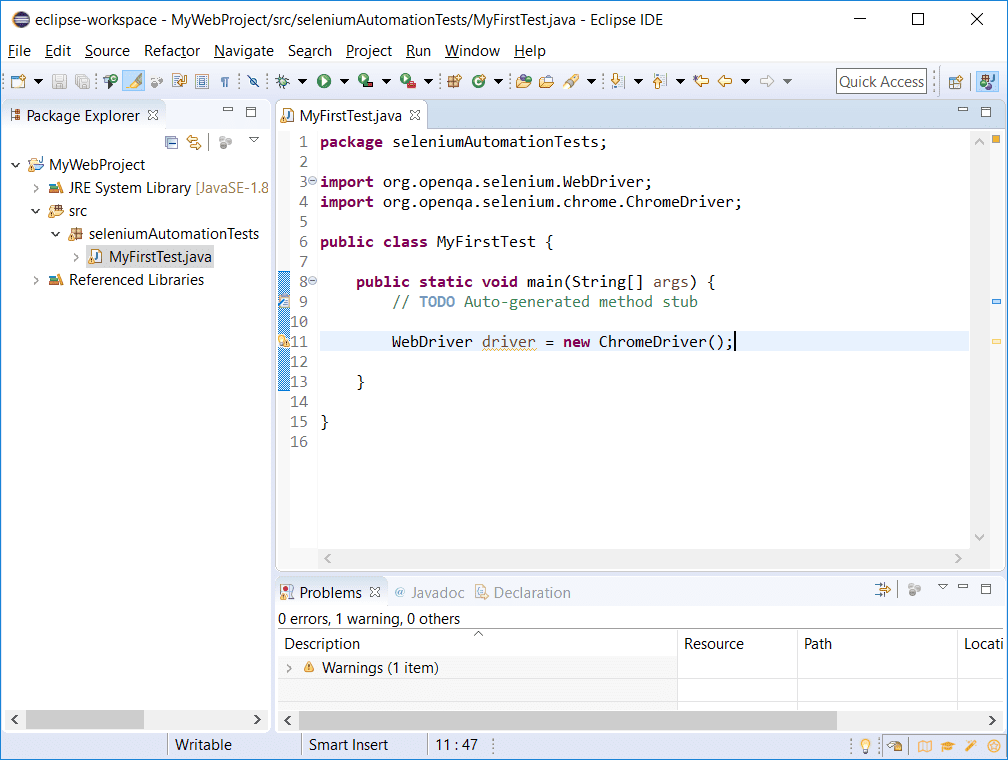Toggle Mark Occurrences highlighter button
Image resolution: width=1008 pixels, height=760 pixels.
133,81
